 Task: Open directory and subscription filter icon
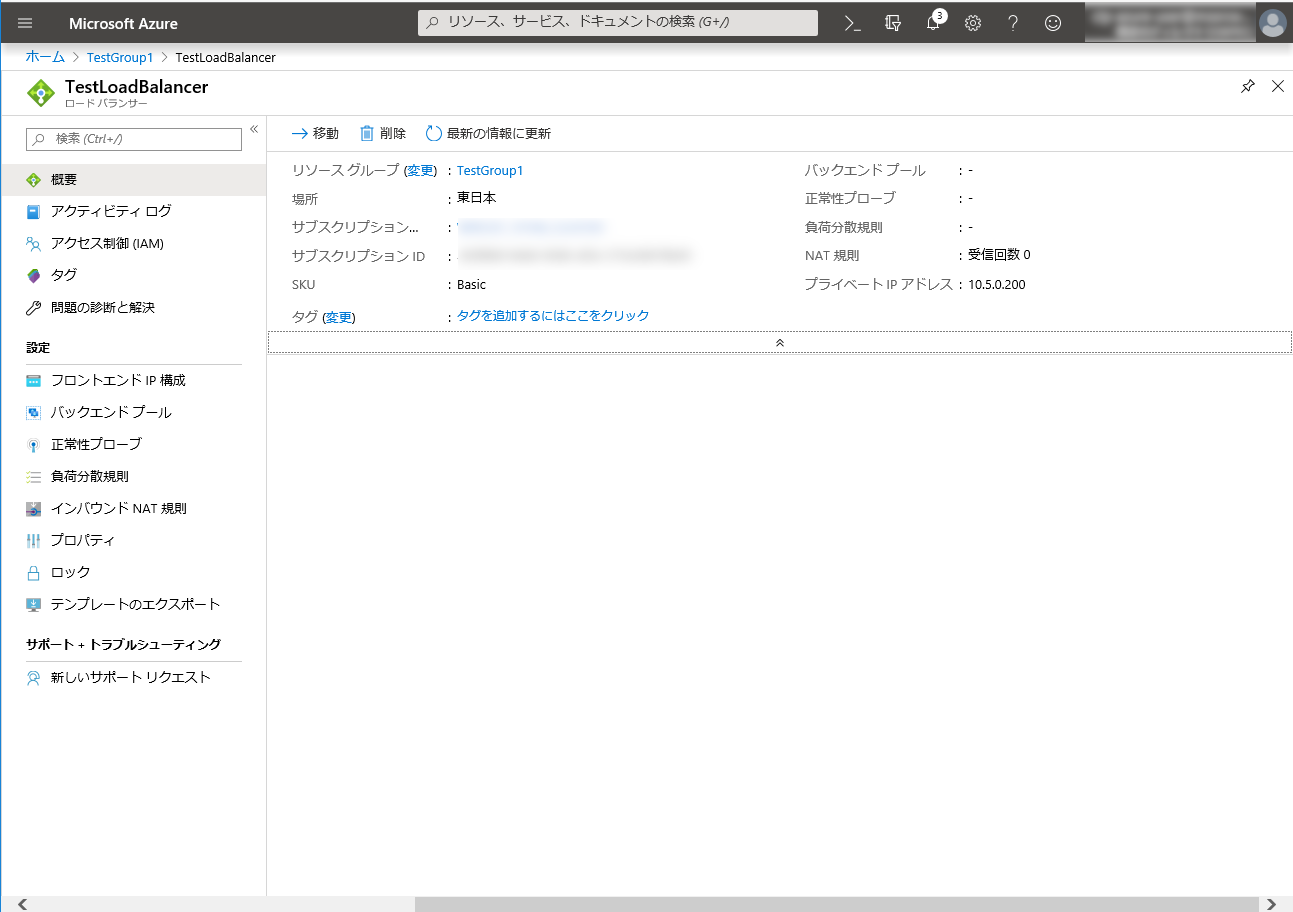[893, 23]
